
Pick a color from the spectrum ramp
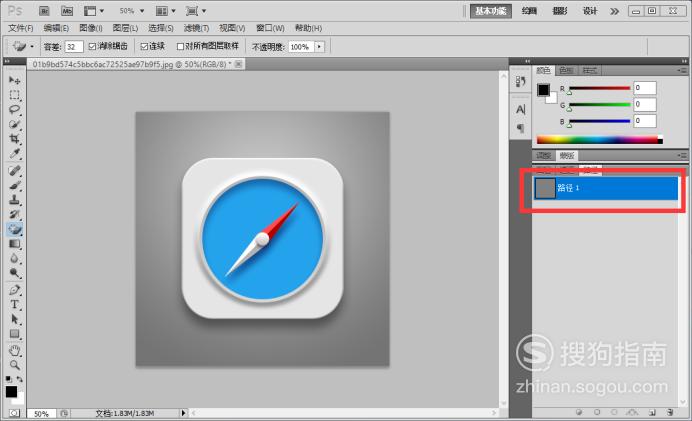[x=599, y=140]
